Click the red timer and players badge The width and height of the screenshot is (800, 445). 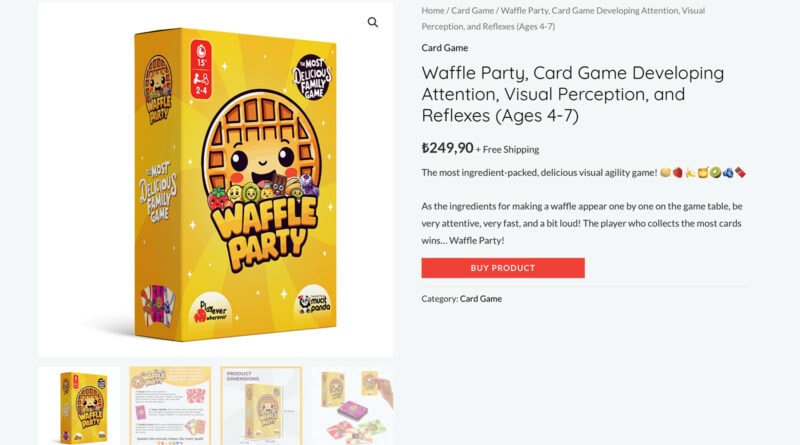point(201,69)
